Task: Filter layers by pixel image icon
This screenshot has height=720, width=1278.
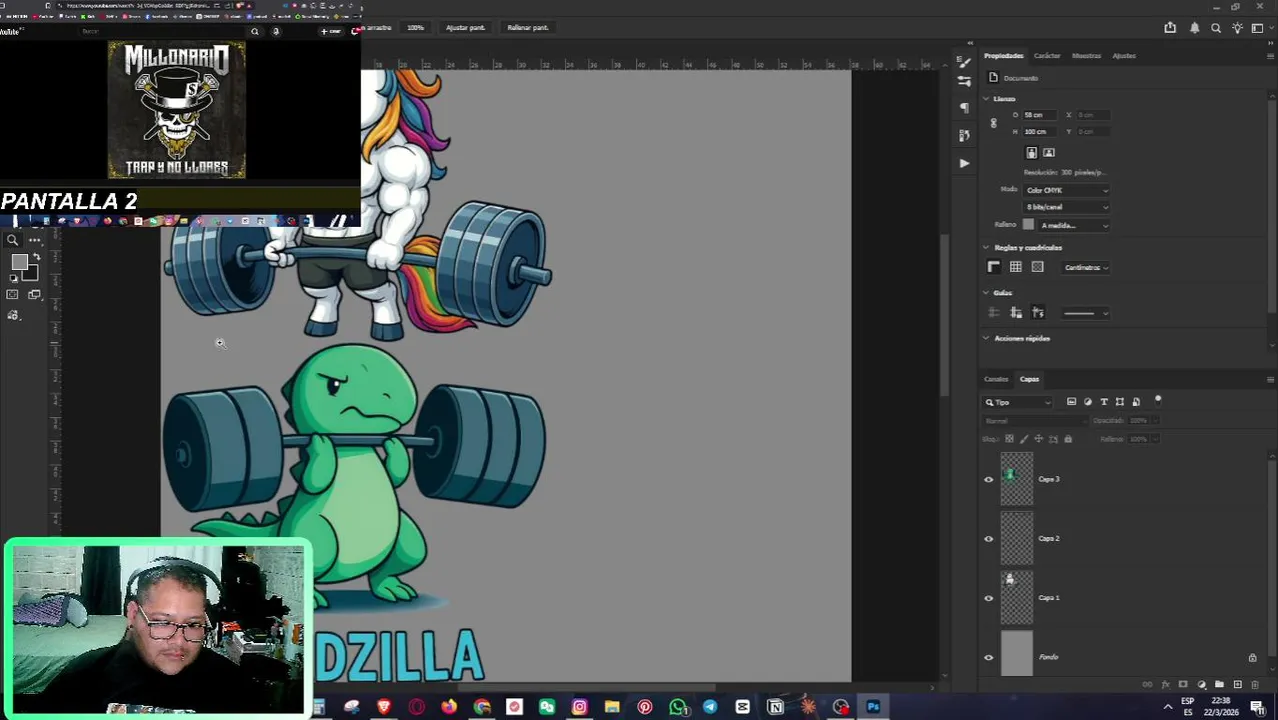Action: pos(1071,402)
